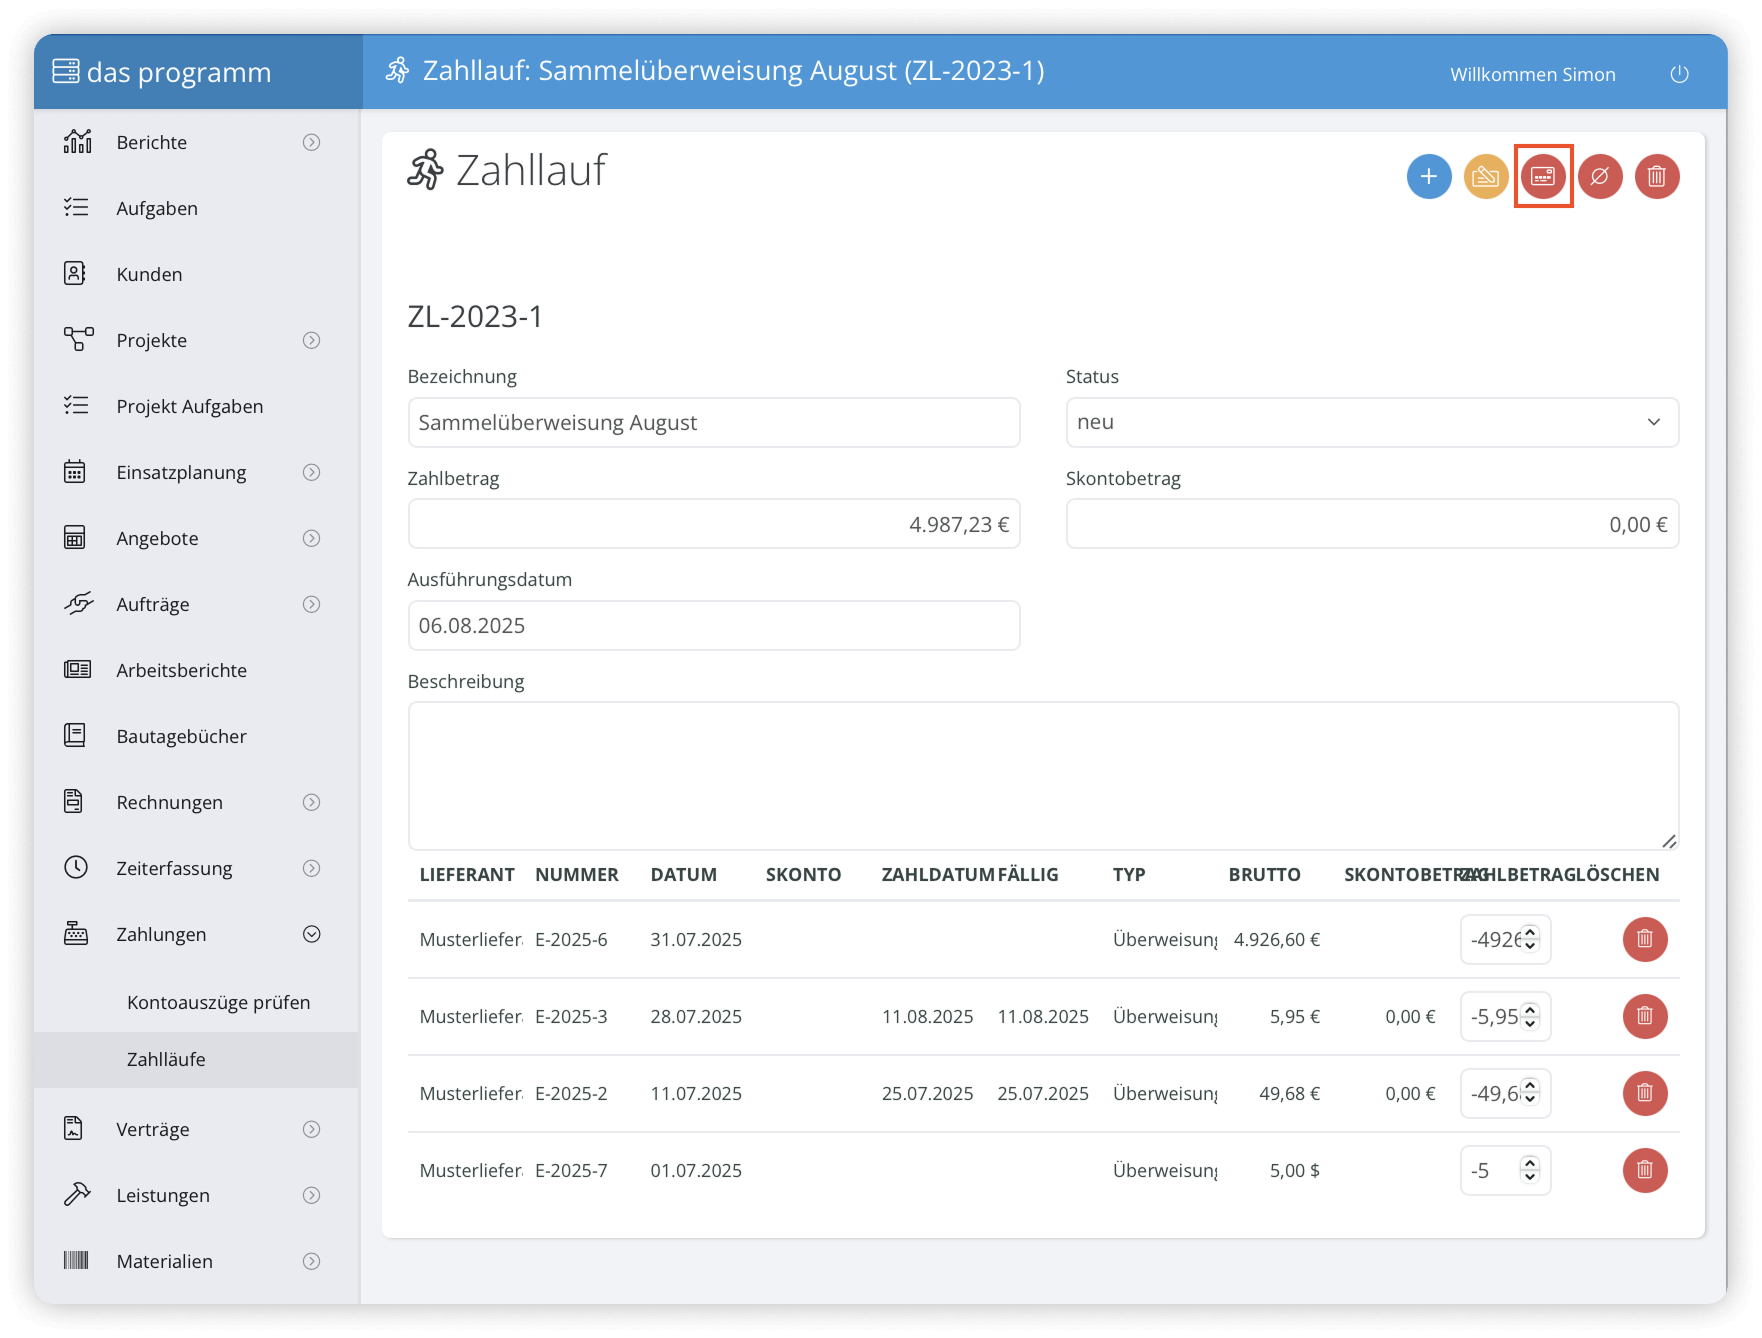The width and height of the screenshot is (1762, 1338).
Task: Click the highlighted red payment card button
Action: (x=1543, y=176)
